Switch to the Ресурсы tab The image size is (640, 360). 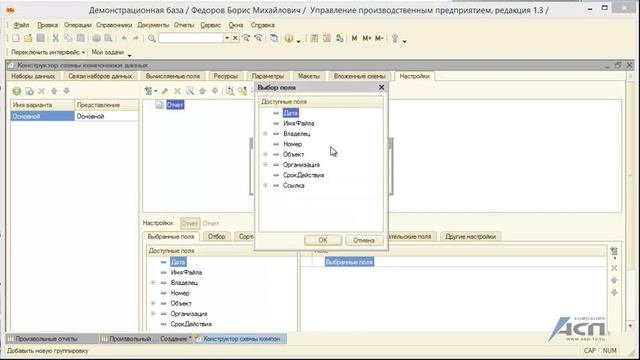(226, 76)
